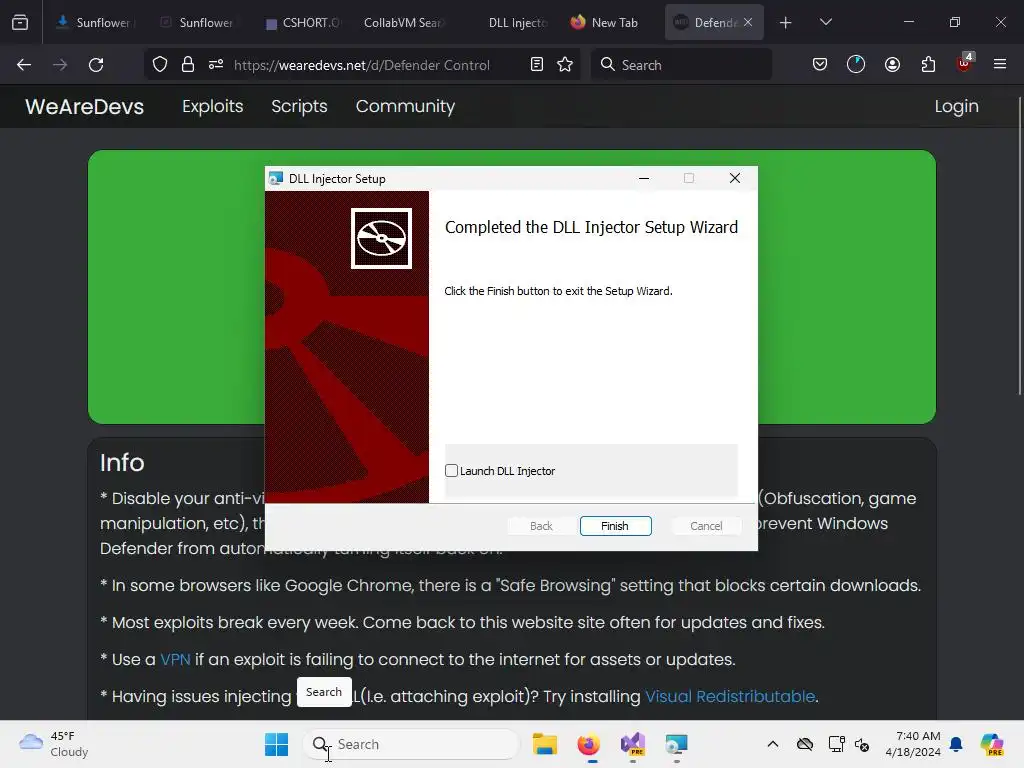Save the page to Pocket

point(820,65)
